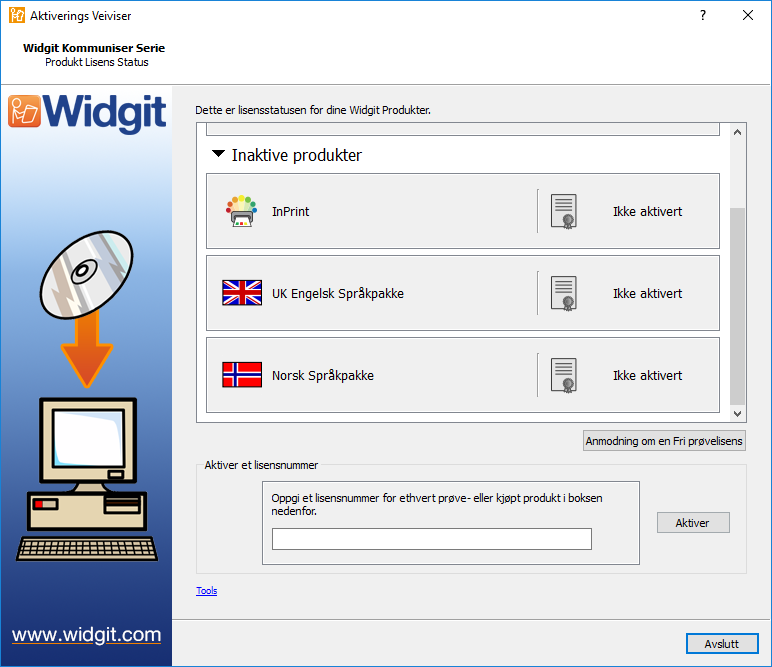Click the InPrint printer icon

tap(241, 211)
